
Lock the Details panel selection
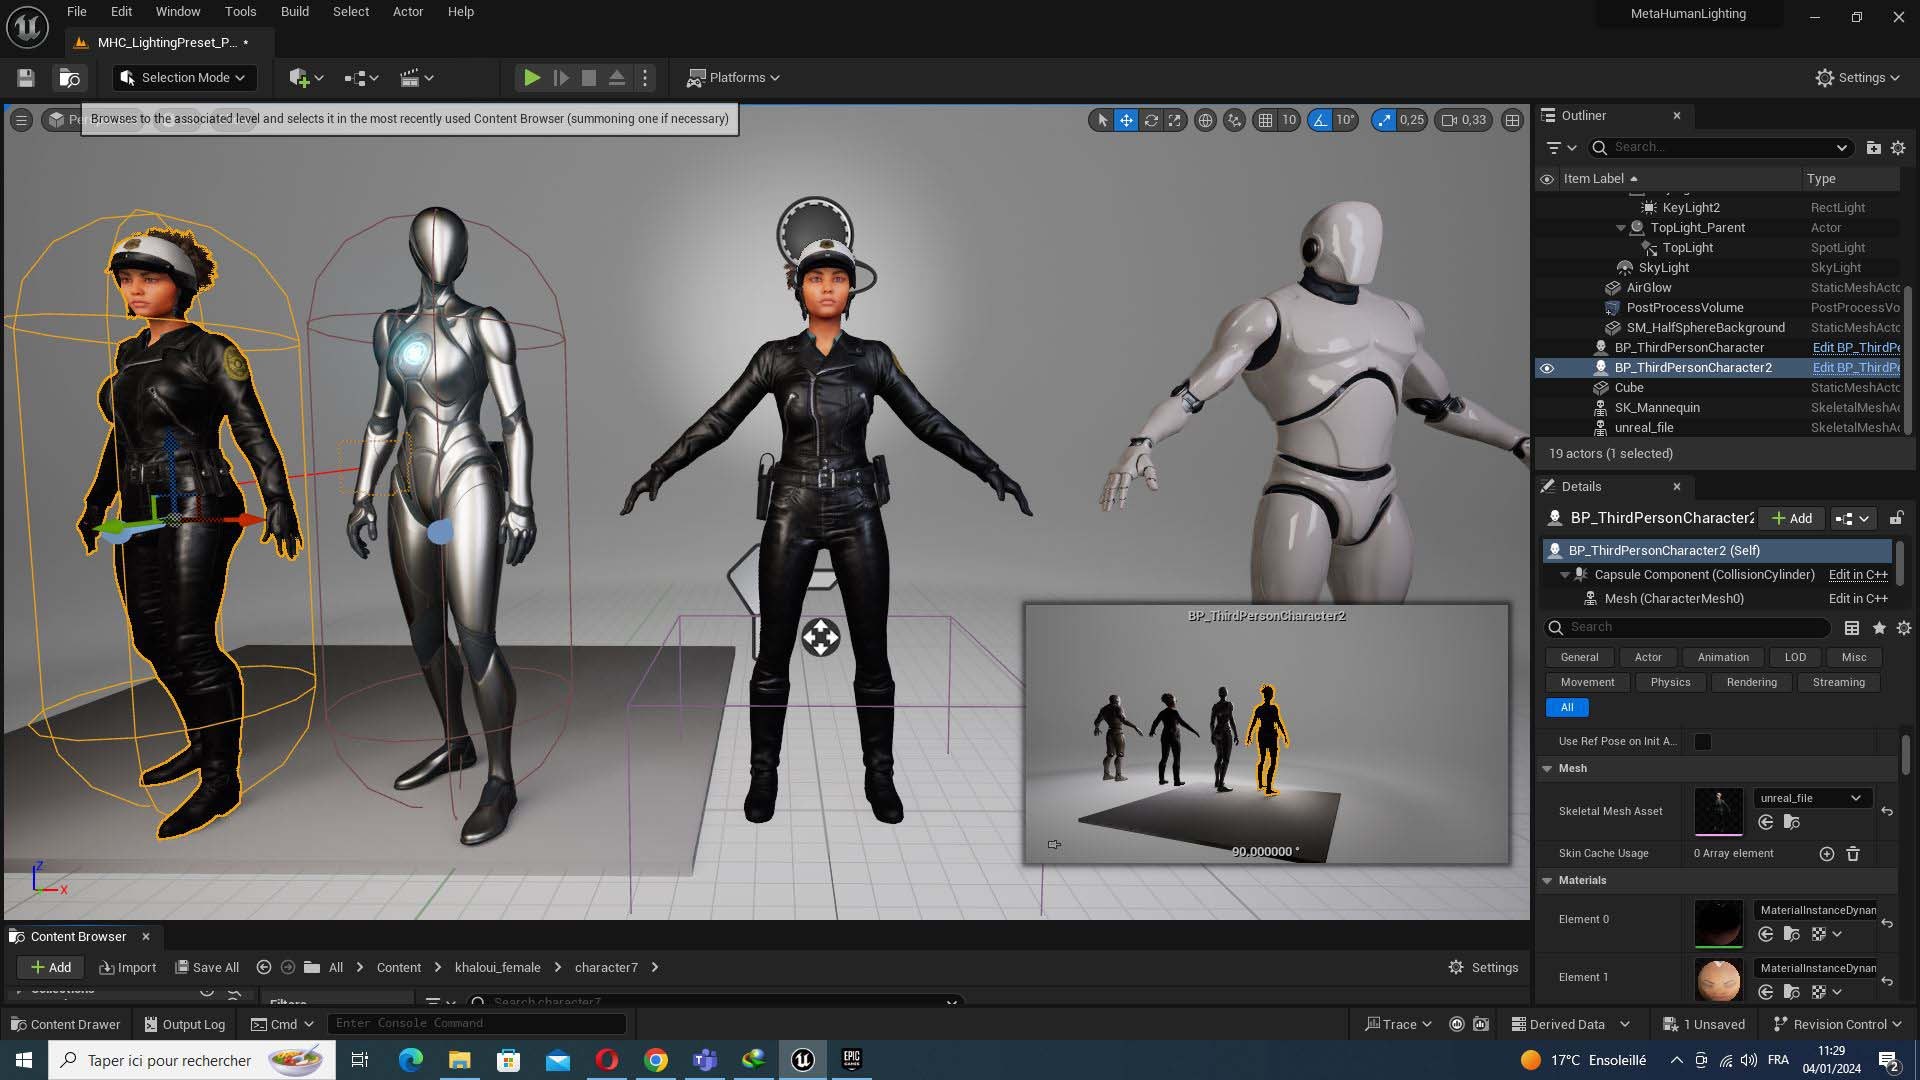coord(1896,518)
